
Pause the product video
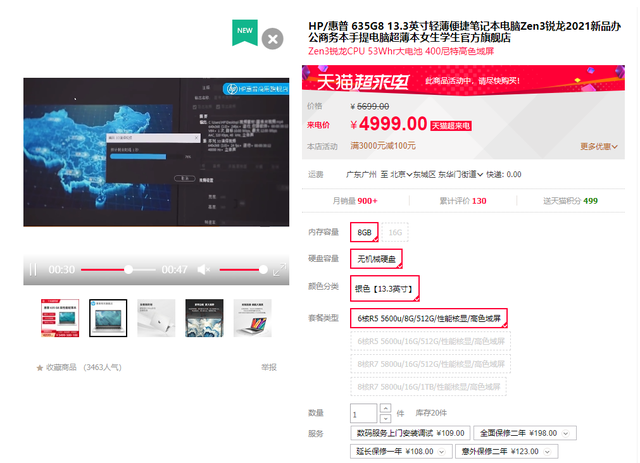(33, 269)
